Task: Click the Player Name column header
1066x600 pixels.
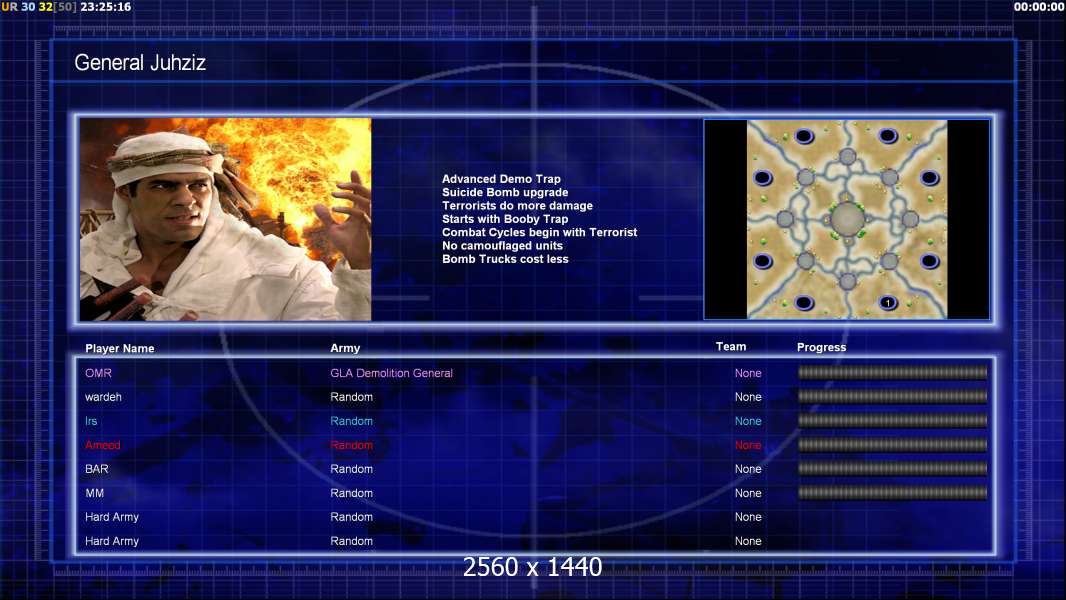Action: tap(120, 348)
